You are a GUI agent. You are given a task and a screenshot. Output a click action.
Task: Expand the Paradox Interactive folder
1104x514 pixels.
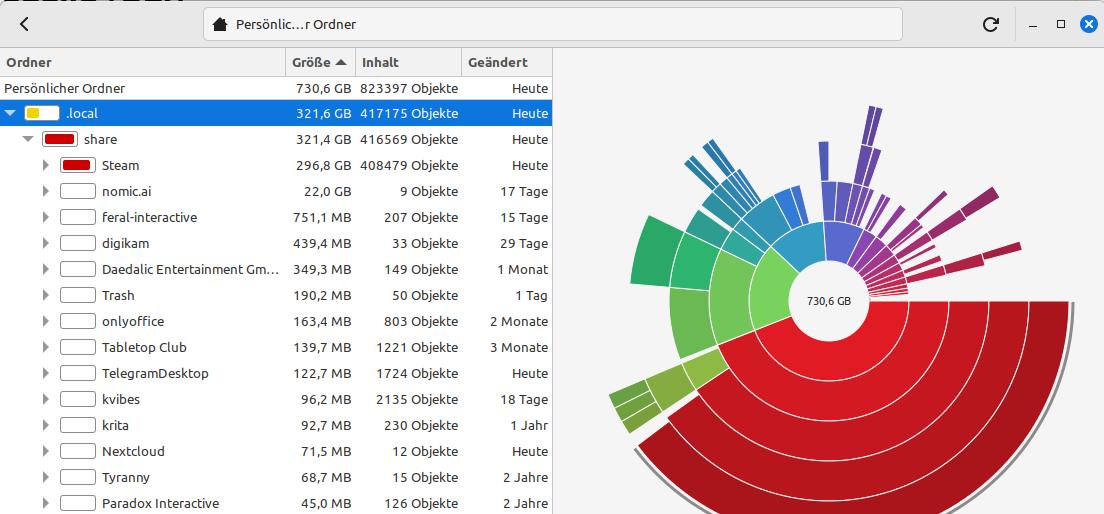pyautogui.click(x=46, y=504)
